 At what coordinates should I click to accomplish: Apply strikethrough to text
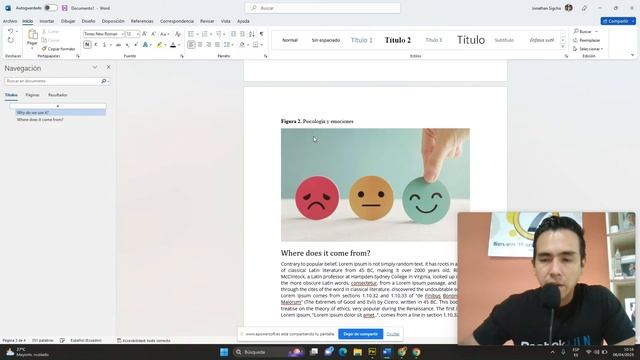point(118,45)
